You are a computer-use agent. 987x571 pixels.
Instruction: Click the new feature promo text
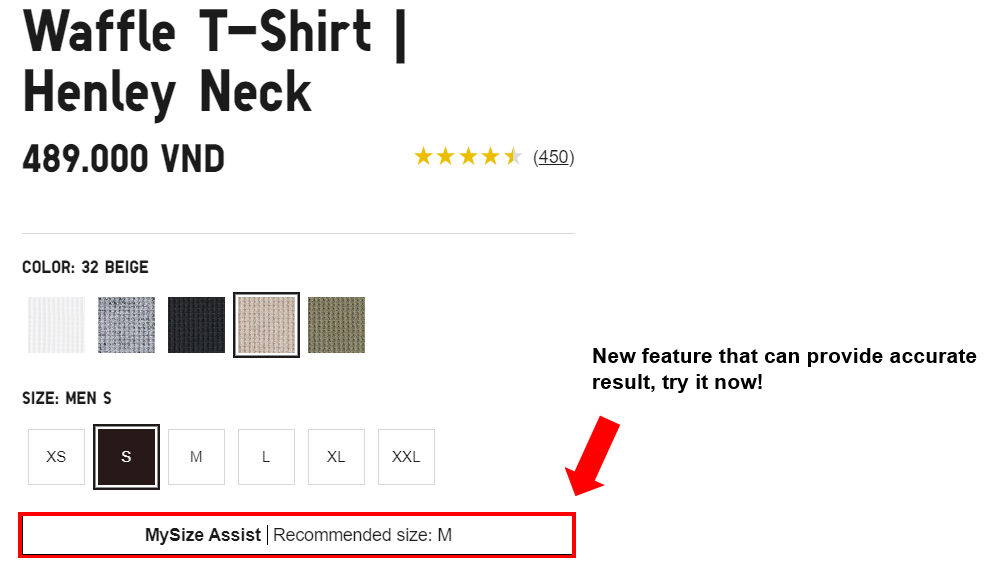point(784,369)
